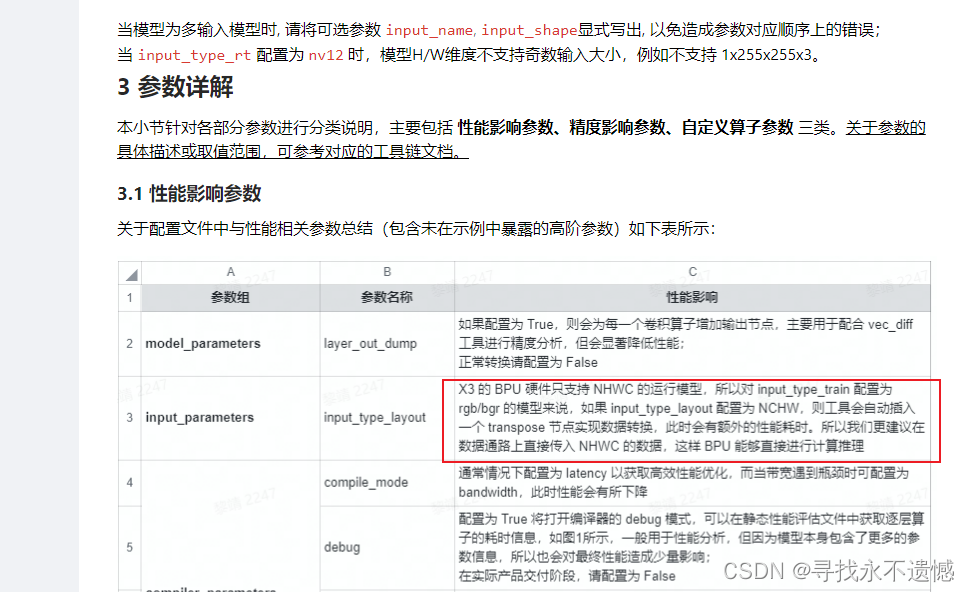This screenshot has width=970, height=592.
Task: Click the heading 3 参数详解
Action: click(175, 87)
